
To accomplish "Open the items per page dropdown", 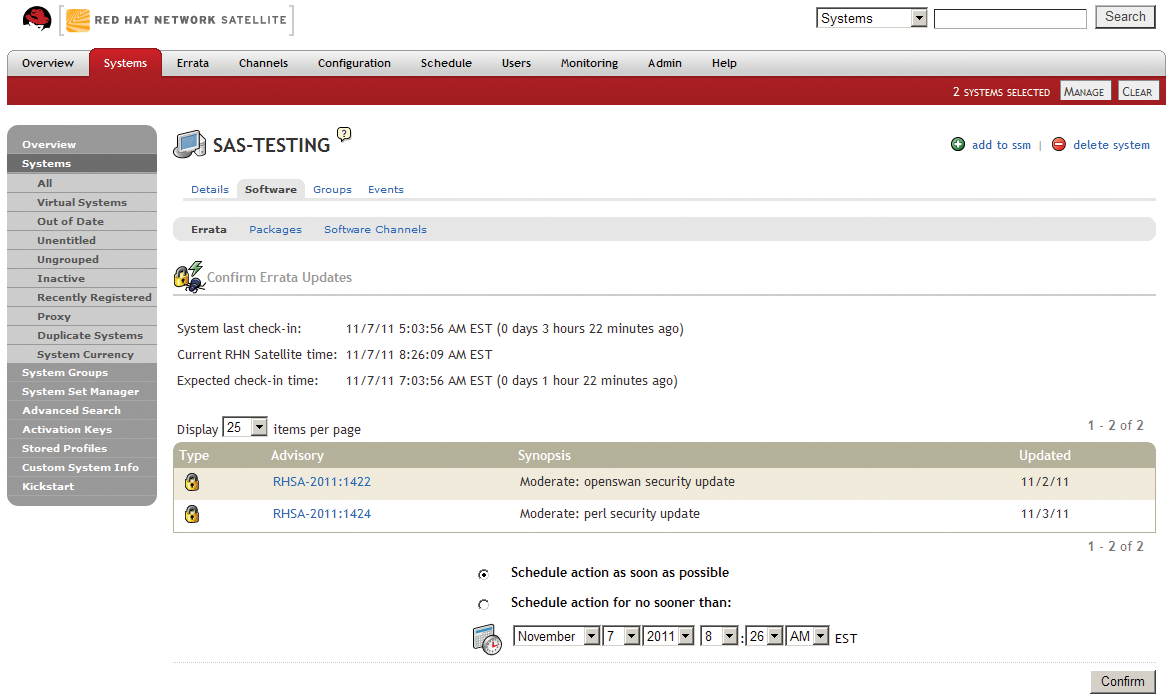I will [x=245, y=426].
